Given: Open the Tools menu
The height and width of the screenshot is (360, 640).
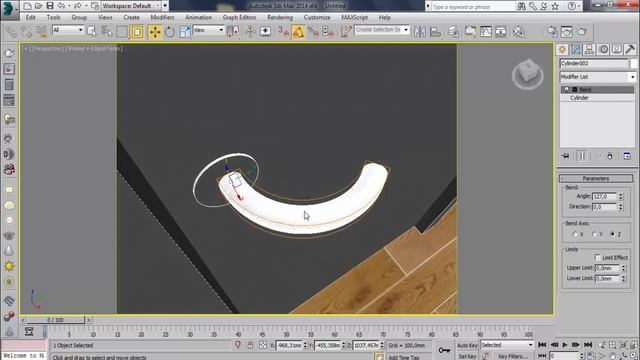Looking at the screenshot, I should (x=53, y=18).
